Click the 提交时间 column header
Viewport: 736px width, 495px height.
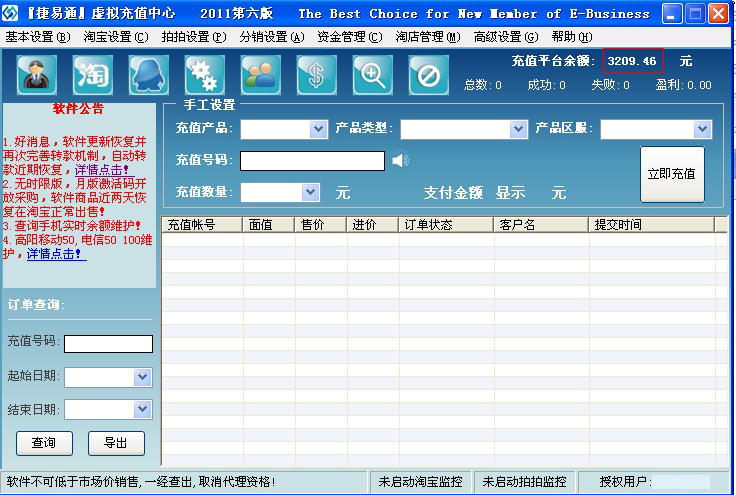(x=652, y=225)
